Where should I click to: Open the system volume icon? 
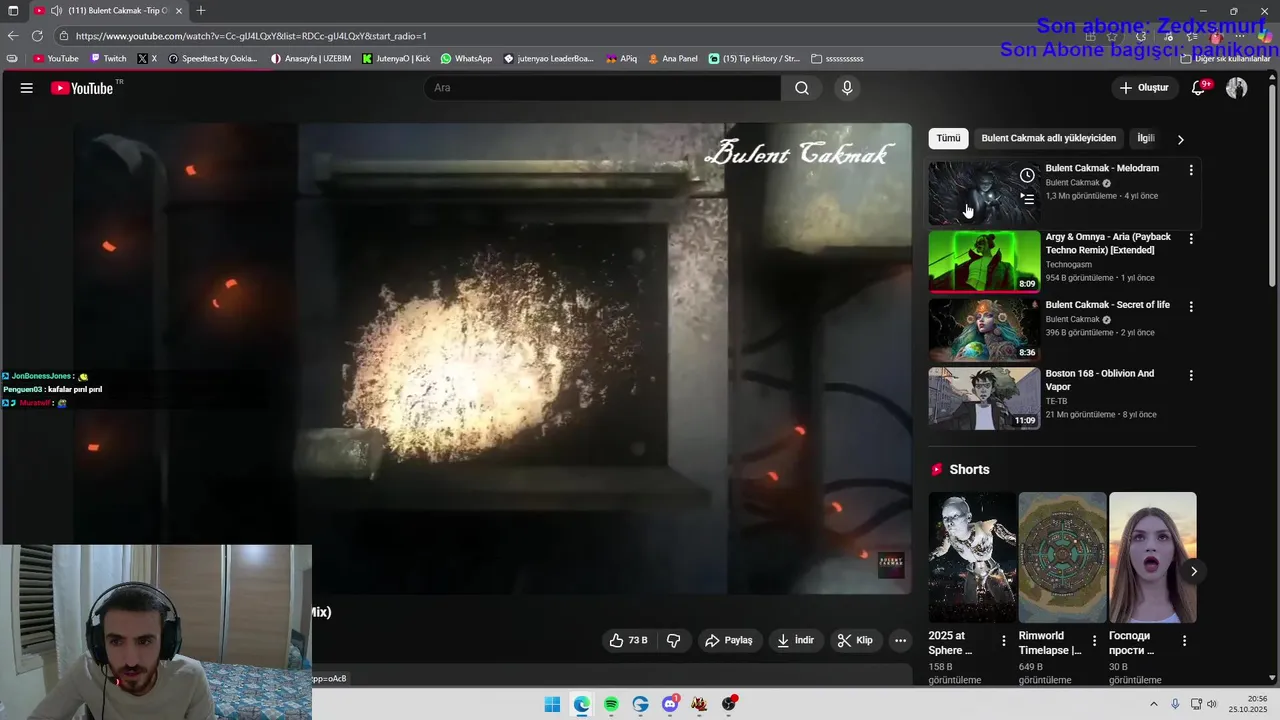tap(1212, 704)
